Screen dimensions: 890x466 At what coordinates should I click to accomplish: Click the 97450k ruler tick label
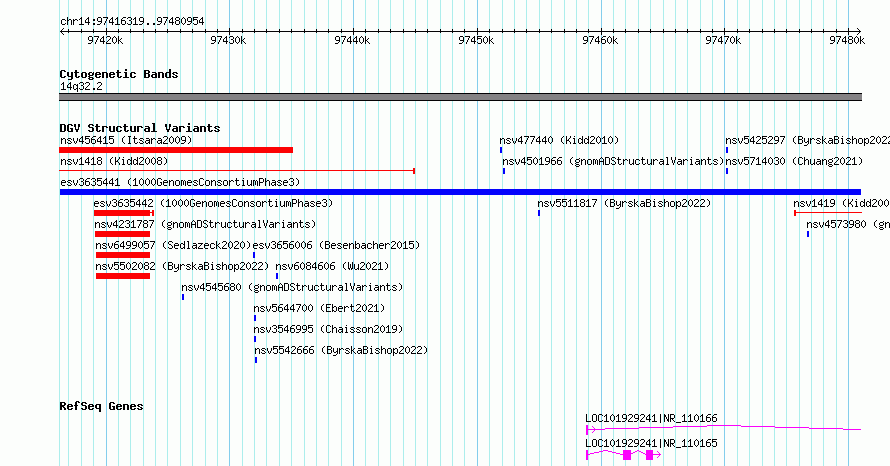(x=476, y=40)
